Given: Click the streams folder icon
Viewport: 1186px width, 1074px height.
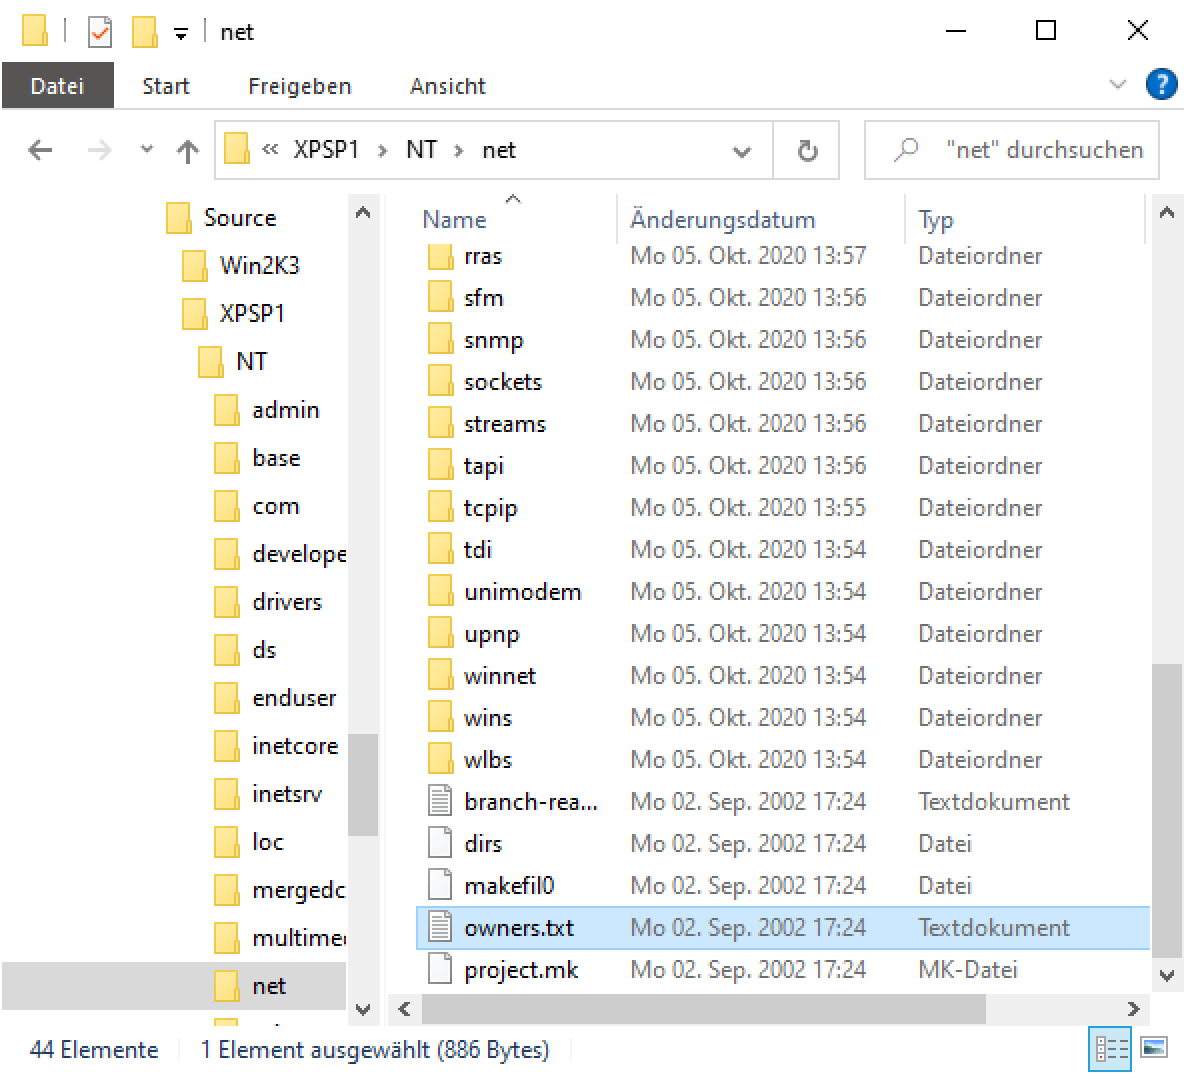Looking at the screenshot, I should pyautogui.click(x=440, y=424).
